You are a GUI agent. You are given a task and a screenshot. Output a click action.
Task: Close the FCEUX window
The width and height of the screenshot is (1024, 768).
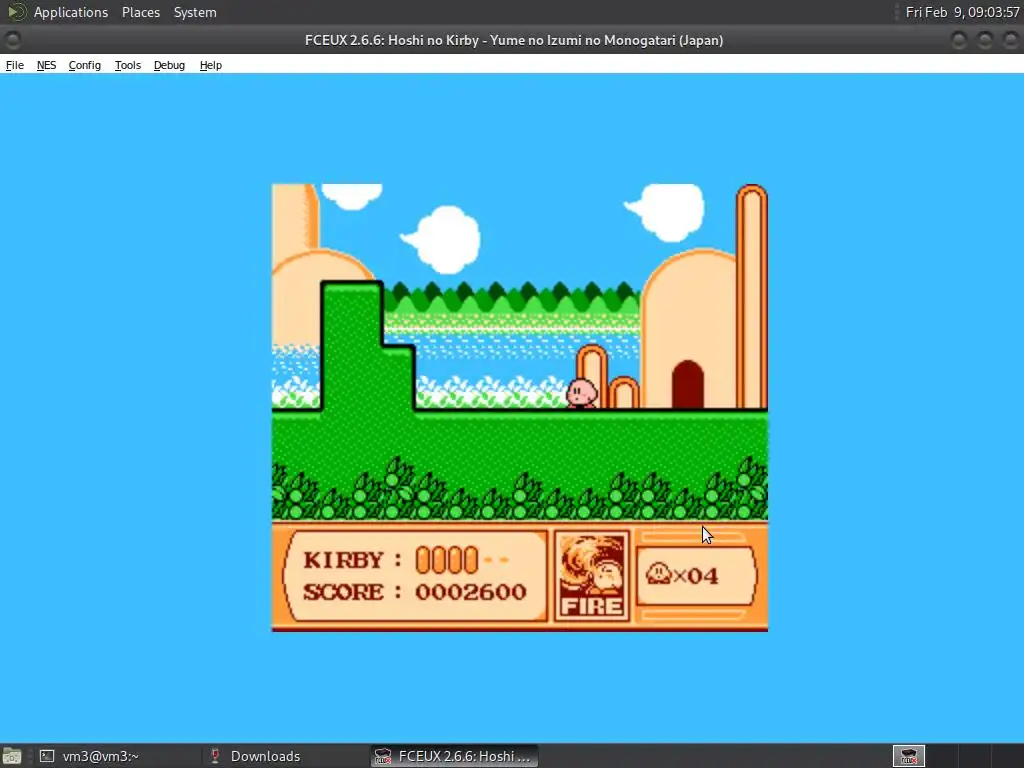[x=1010, y=40]
